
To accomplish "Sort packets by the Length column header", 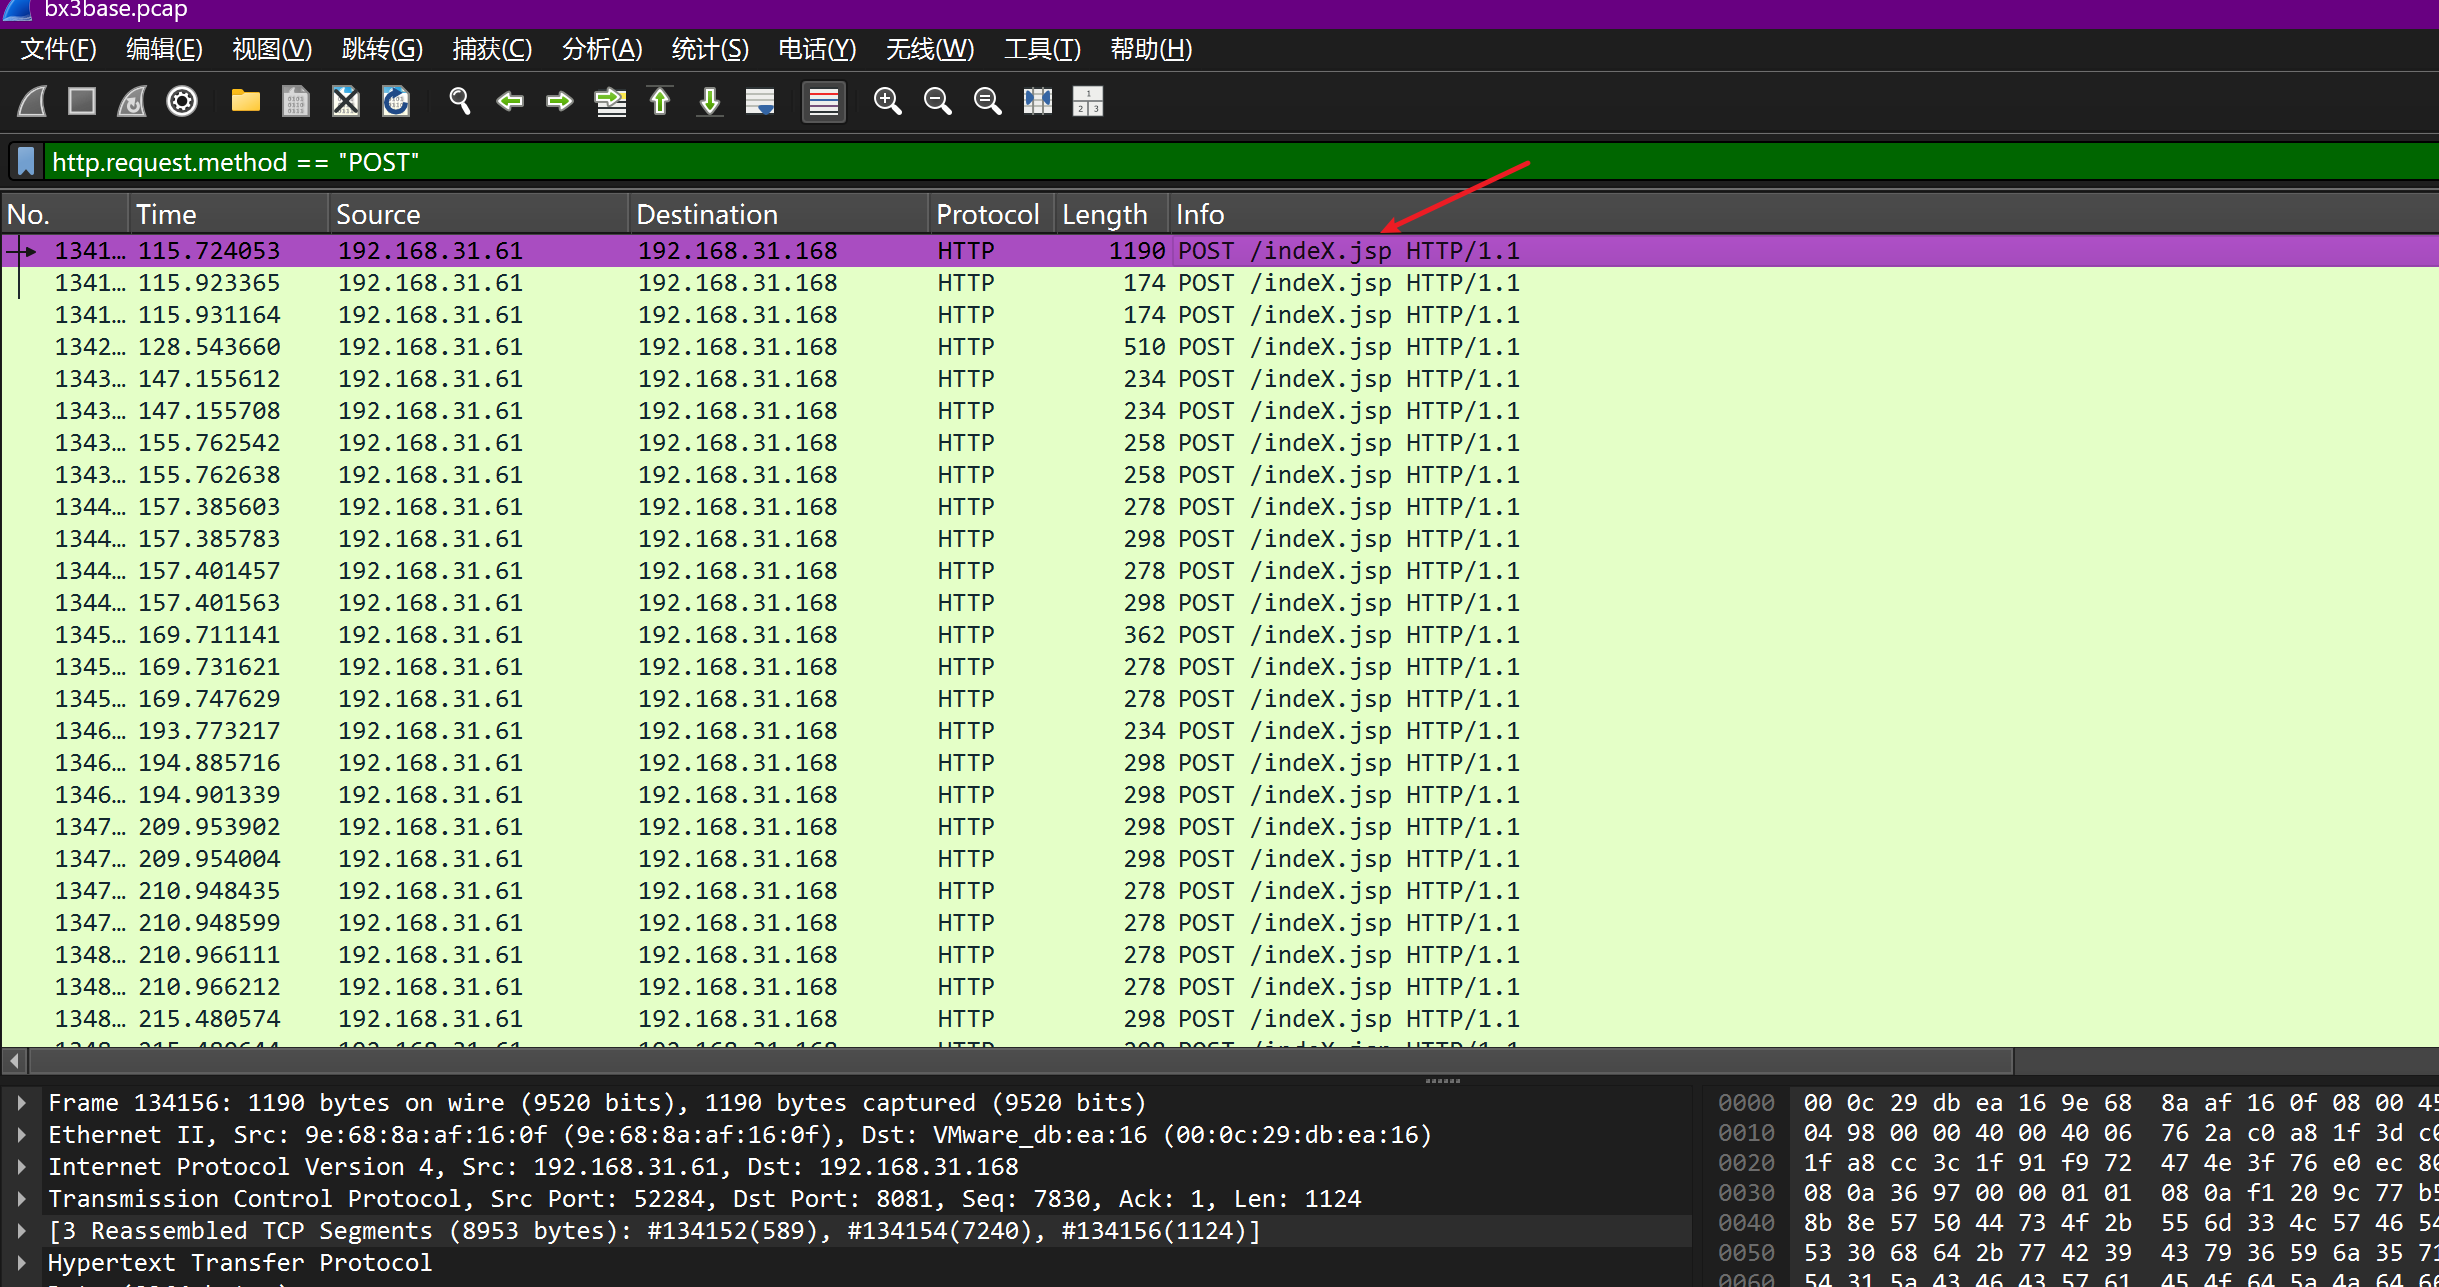I will [x=1104, y=214].
